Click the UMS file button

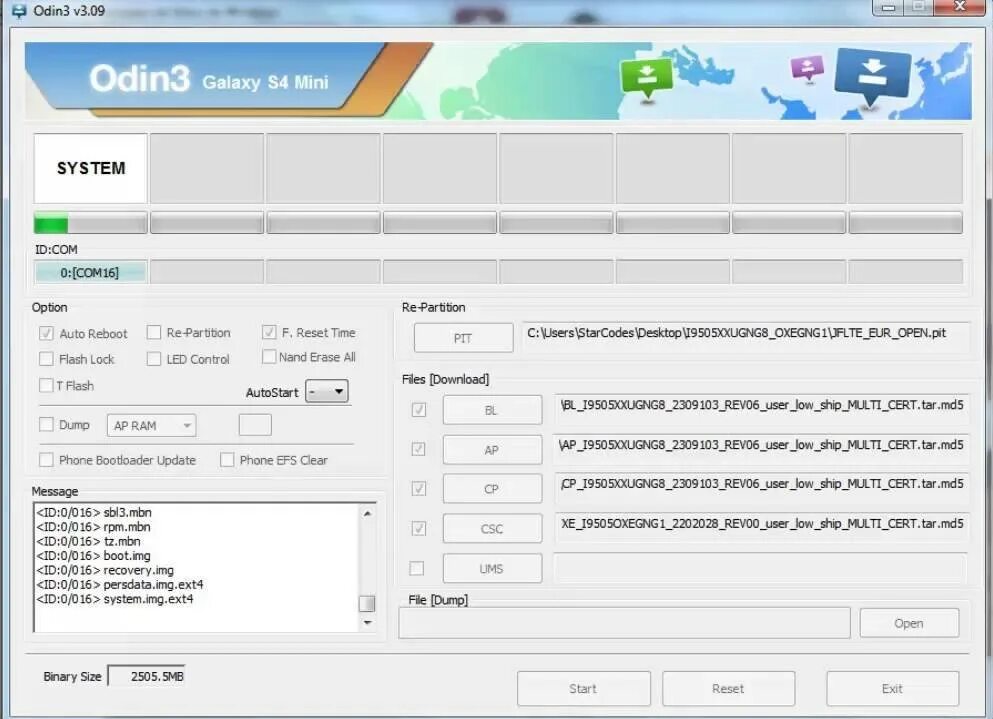pos(492,568)
